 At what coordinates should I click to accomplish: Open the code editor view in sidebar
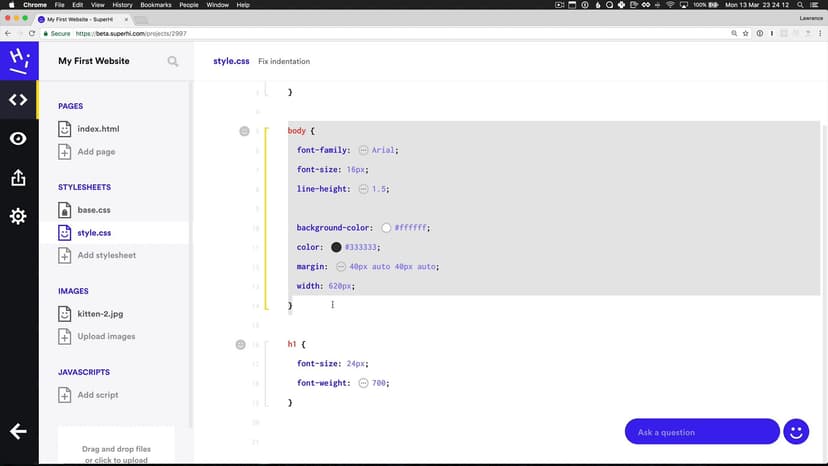click(x=18, y=99)
